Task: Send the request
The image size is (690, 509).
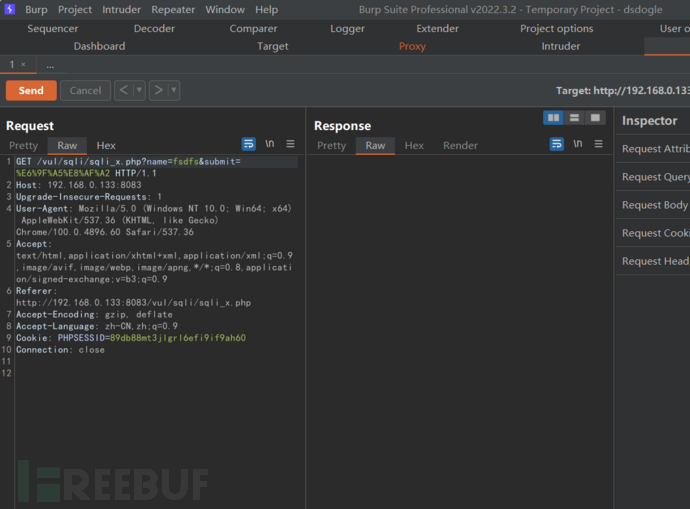Action: click(31, 90)
